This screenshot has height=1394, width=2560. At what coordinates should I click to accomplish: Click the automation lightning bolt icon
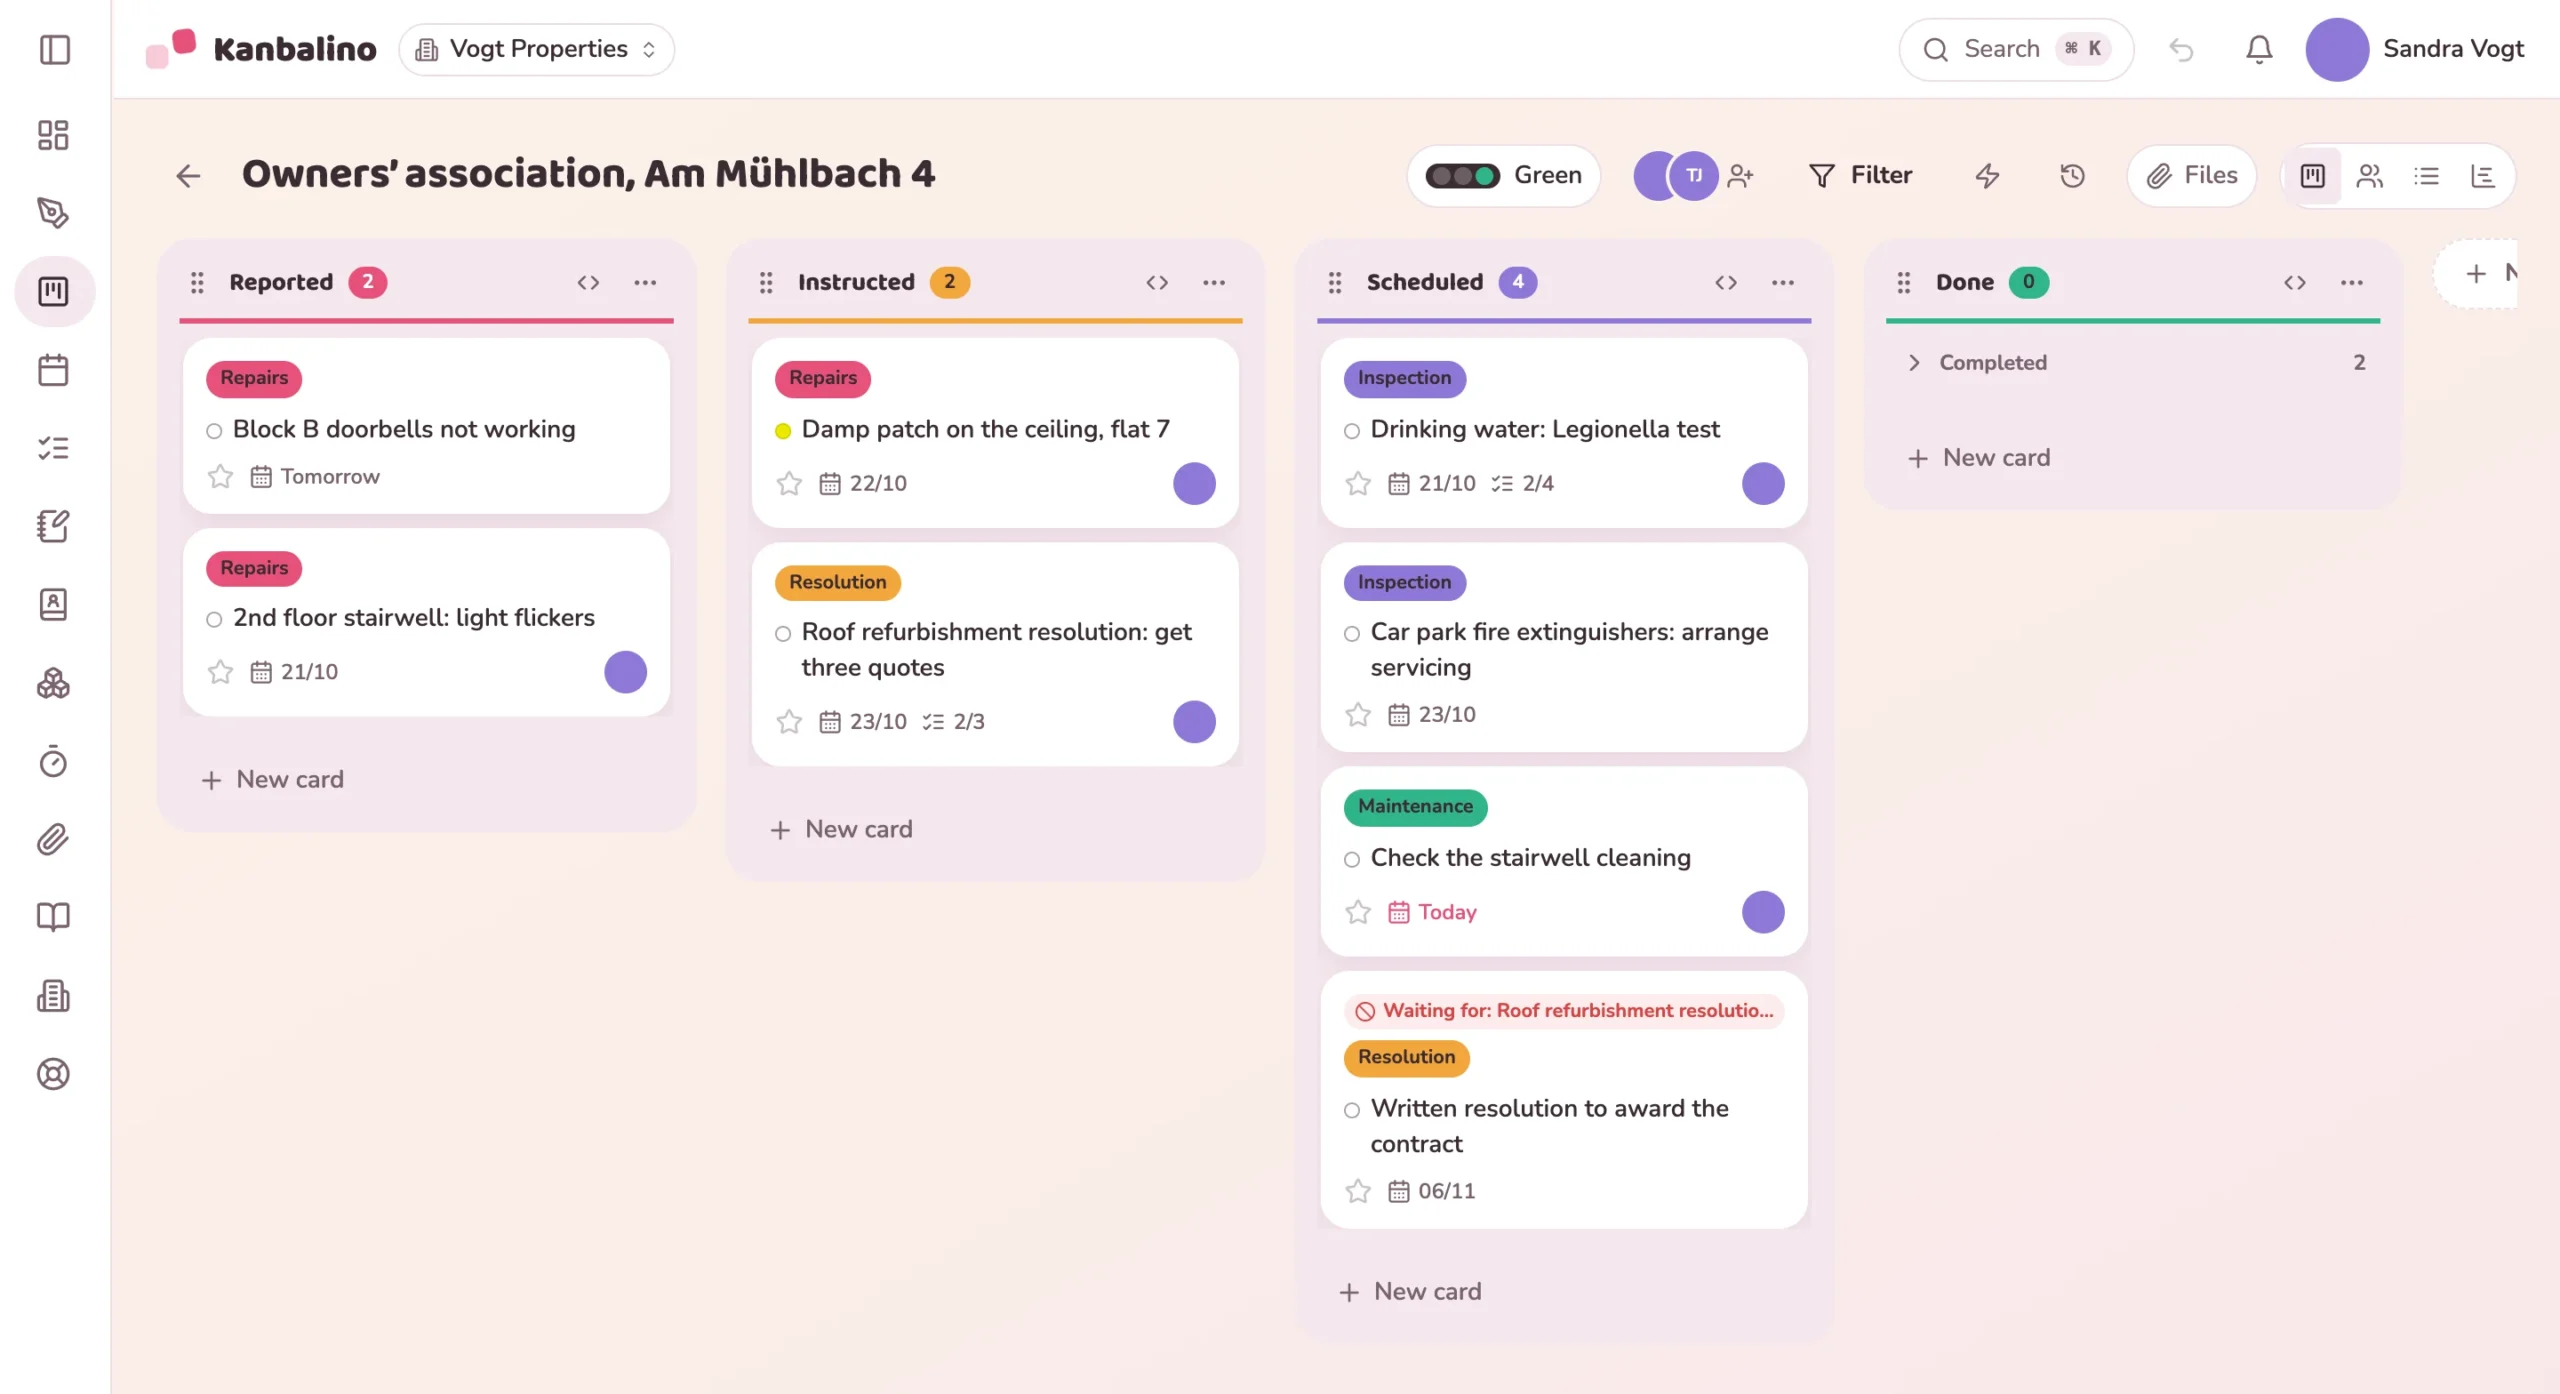coord(1987,176)
